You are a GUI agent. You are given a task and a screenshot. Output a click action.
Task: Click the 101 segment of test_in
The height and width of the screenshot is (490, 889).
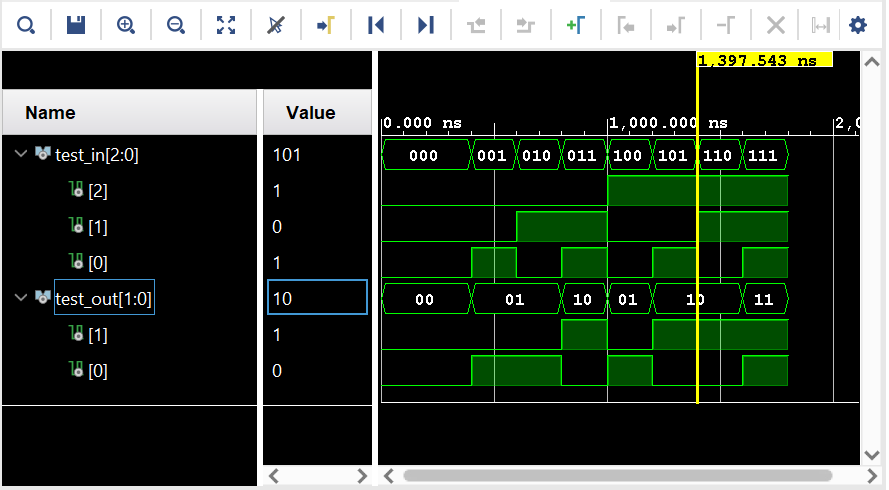tap(675, 155)
